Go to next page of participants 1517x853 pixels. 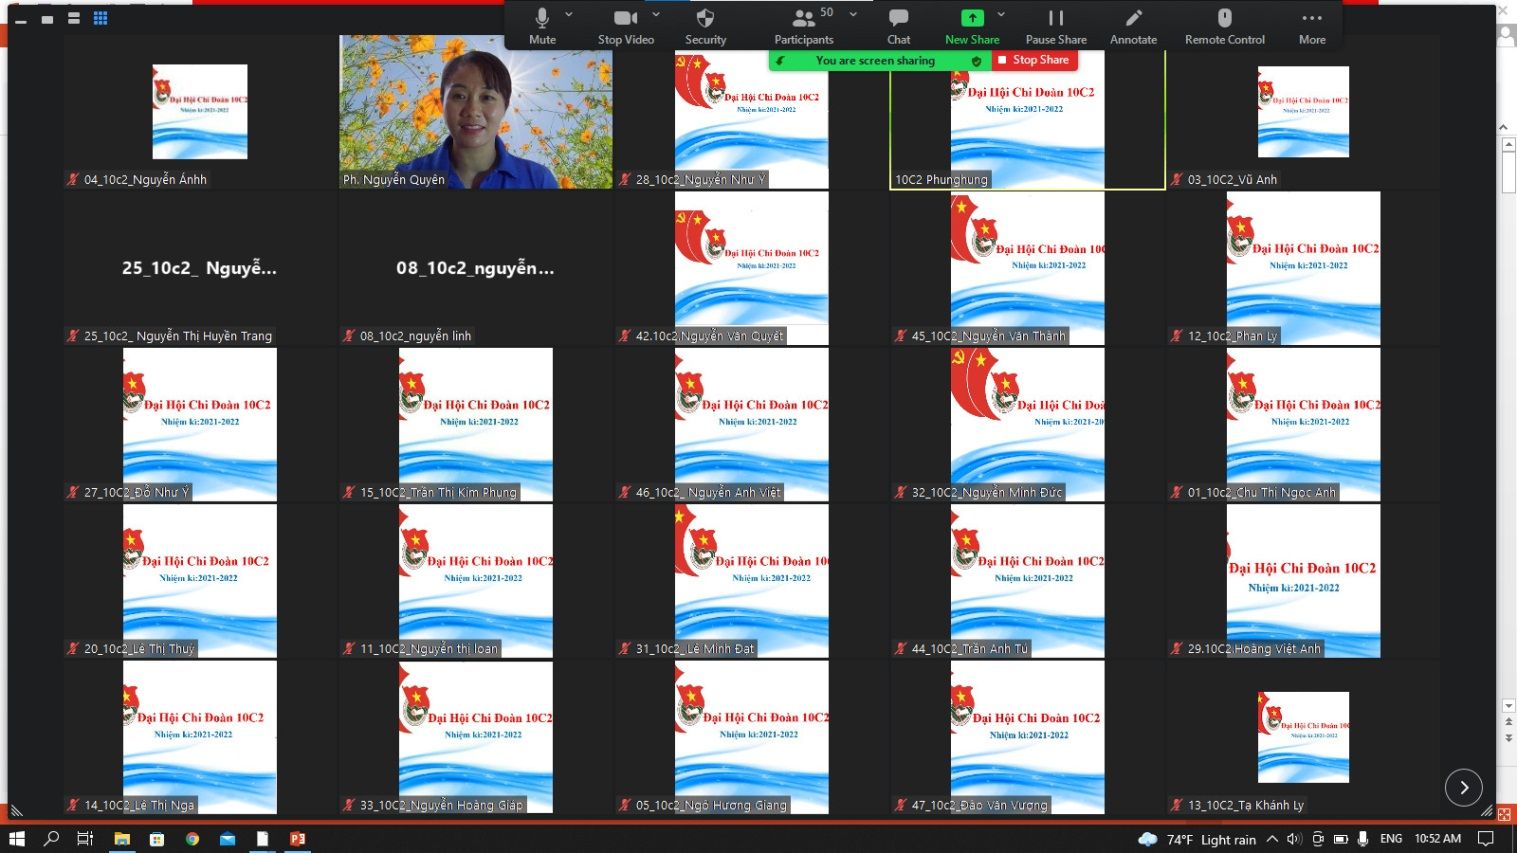point(1463,787)
